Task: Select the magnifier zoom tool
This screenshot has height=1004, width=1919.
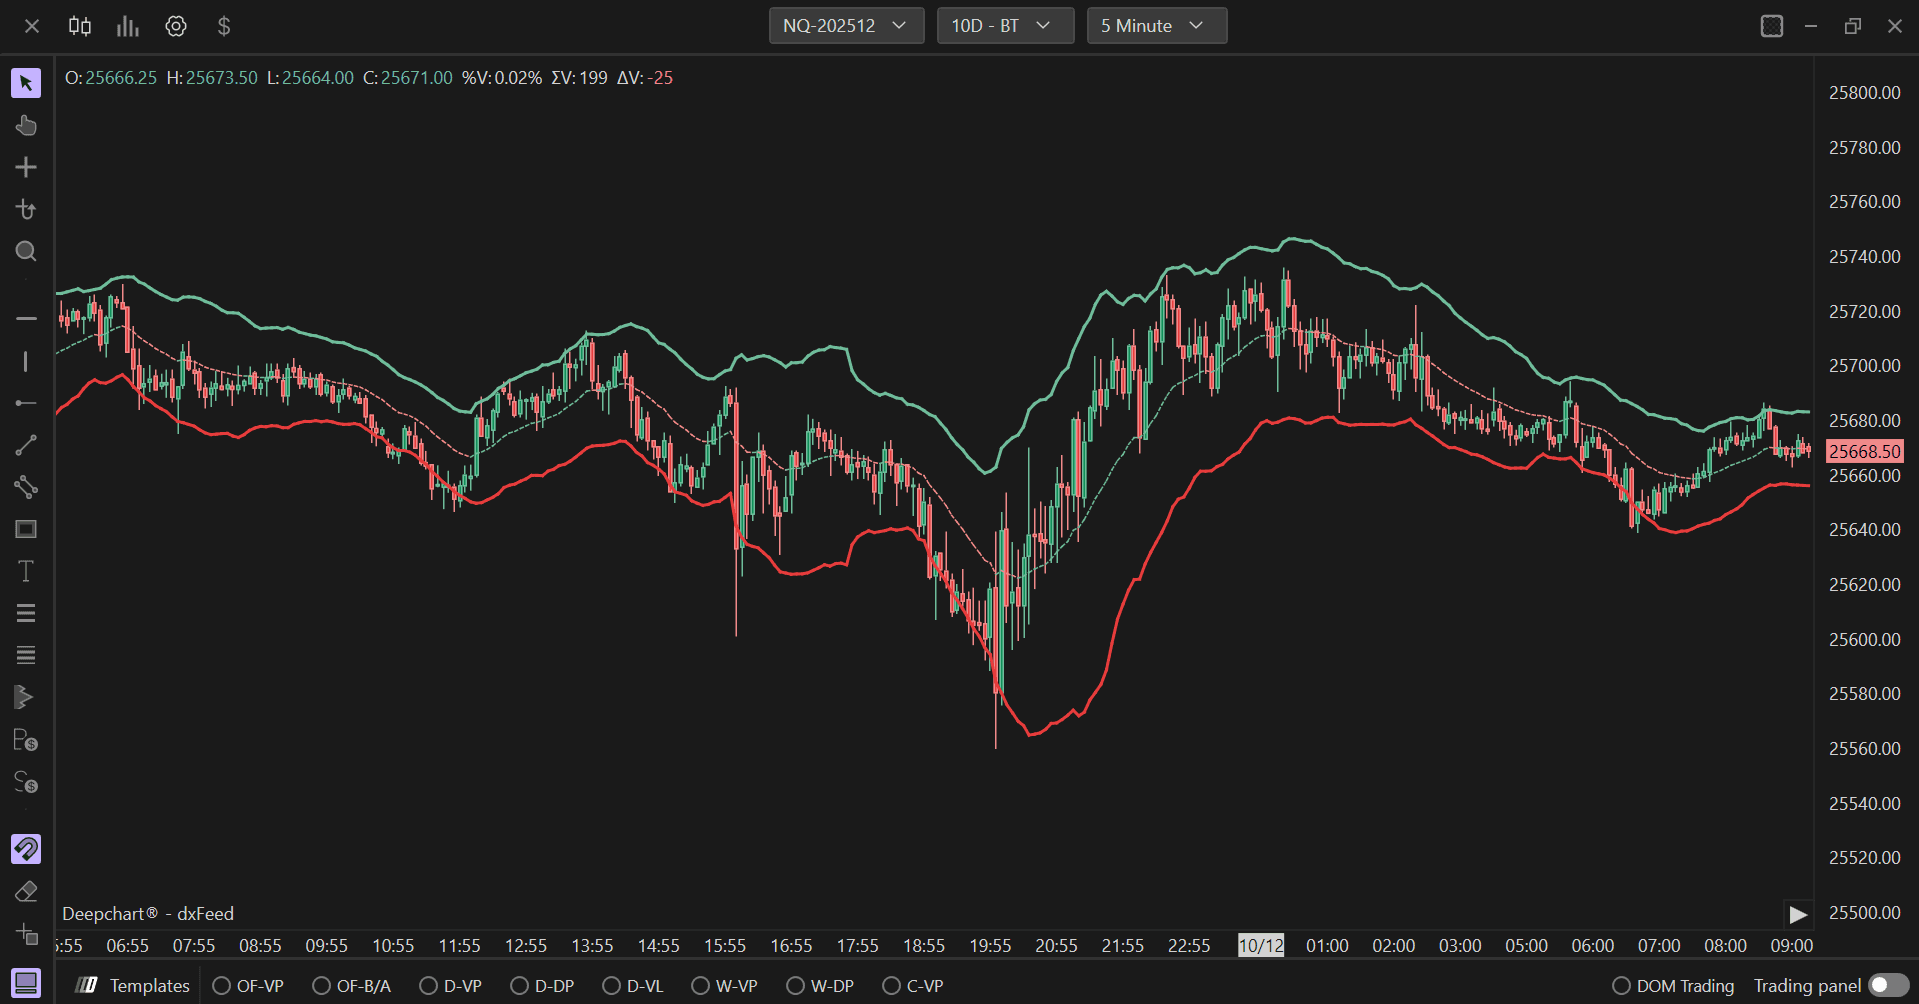Action: (26, 251)
